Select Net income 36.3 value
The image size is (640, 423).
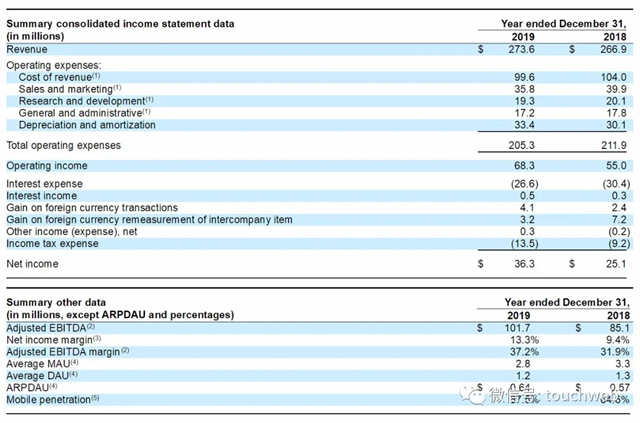524,264
